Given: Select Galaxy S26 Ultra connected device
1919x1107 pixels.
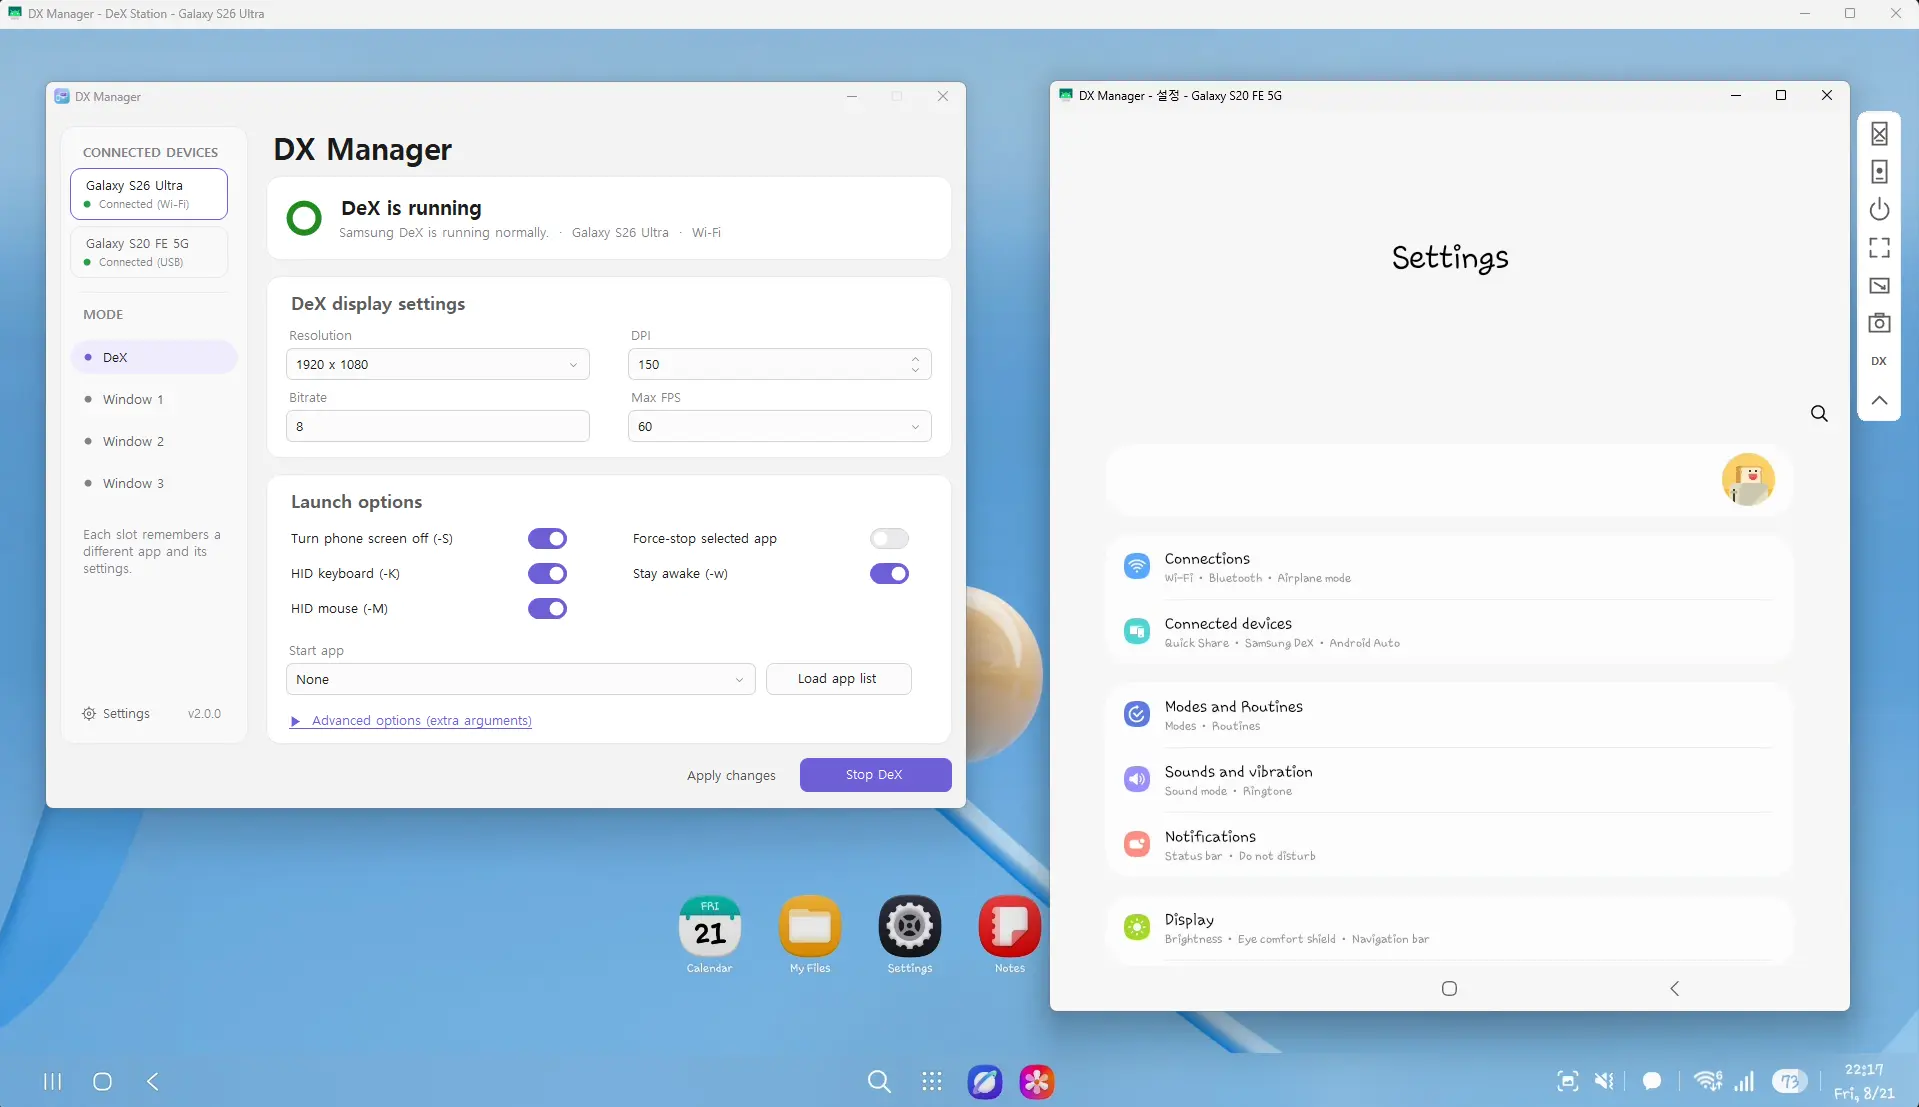Looking at the screenshot, I should point(149,194).
